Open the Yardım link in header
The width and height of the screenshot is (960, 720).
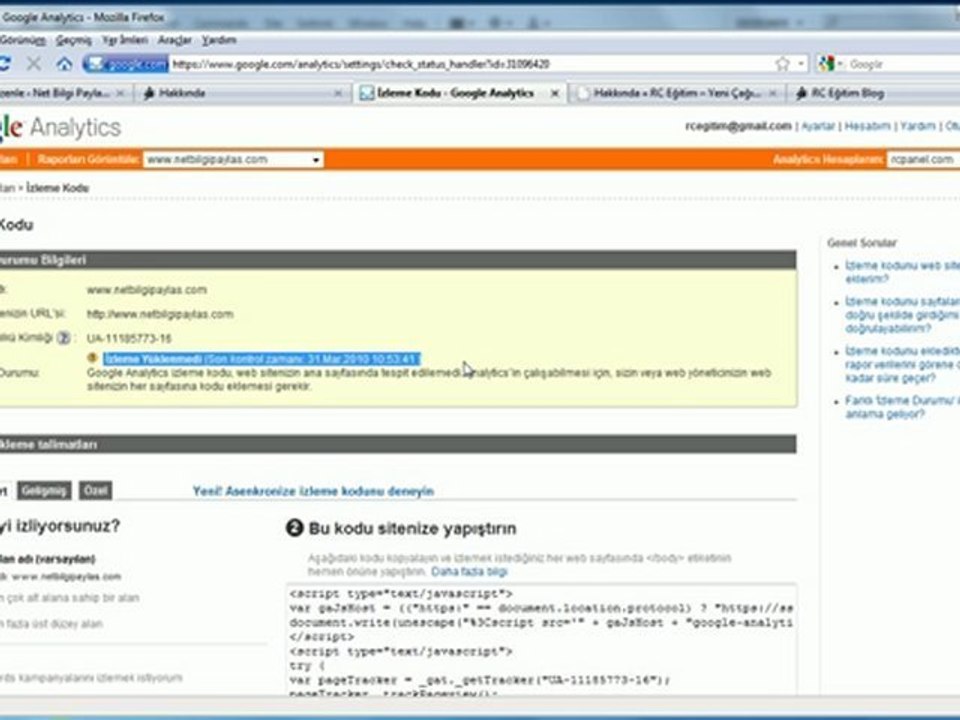pyautogui.click(x=918, y=126)
